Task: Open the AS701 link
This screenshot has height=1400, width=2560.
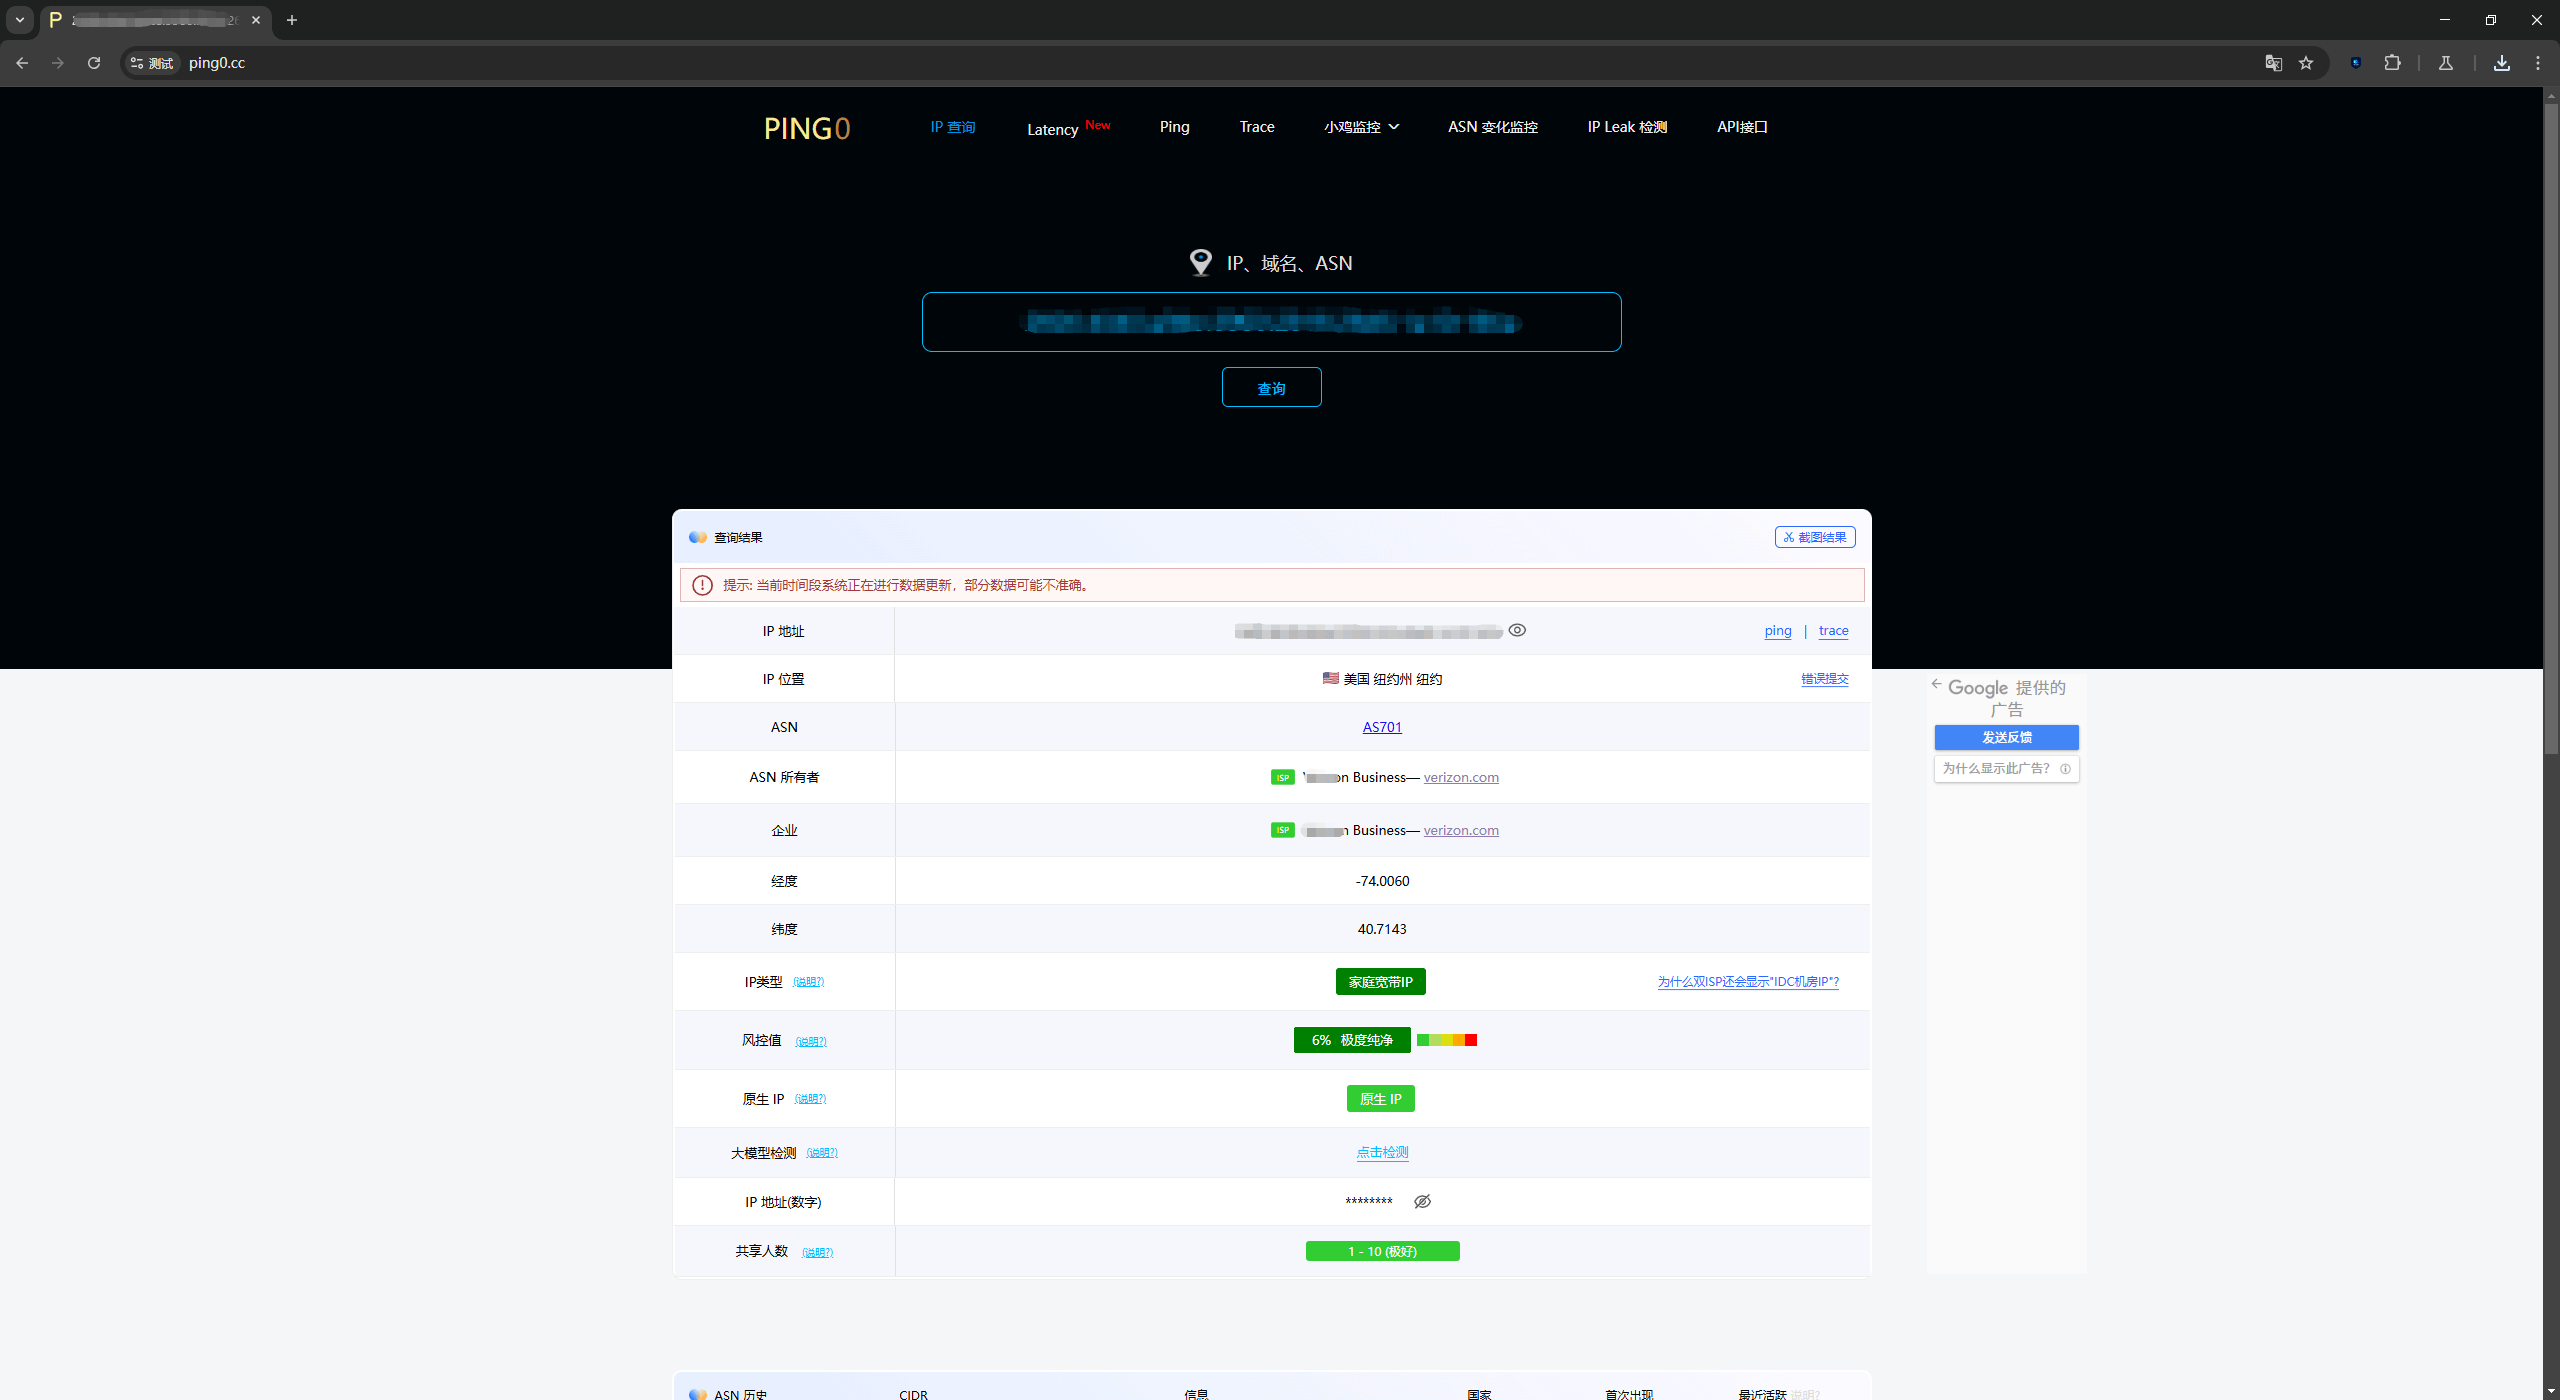Action: click(x=1382, y=727)
